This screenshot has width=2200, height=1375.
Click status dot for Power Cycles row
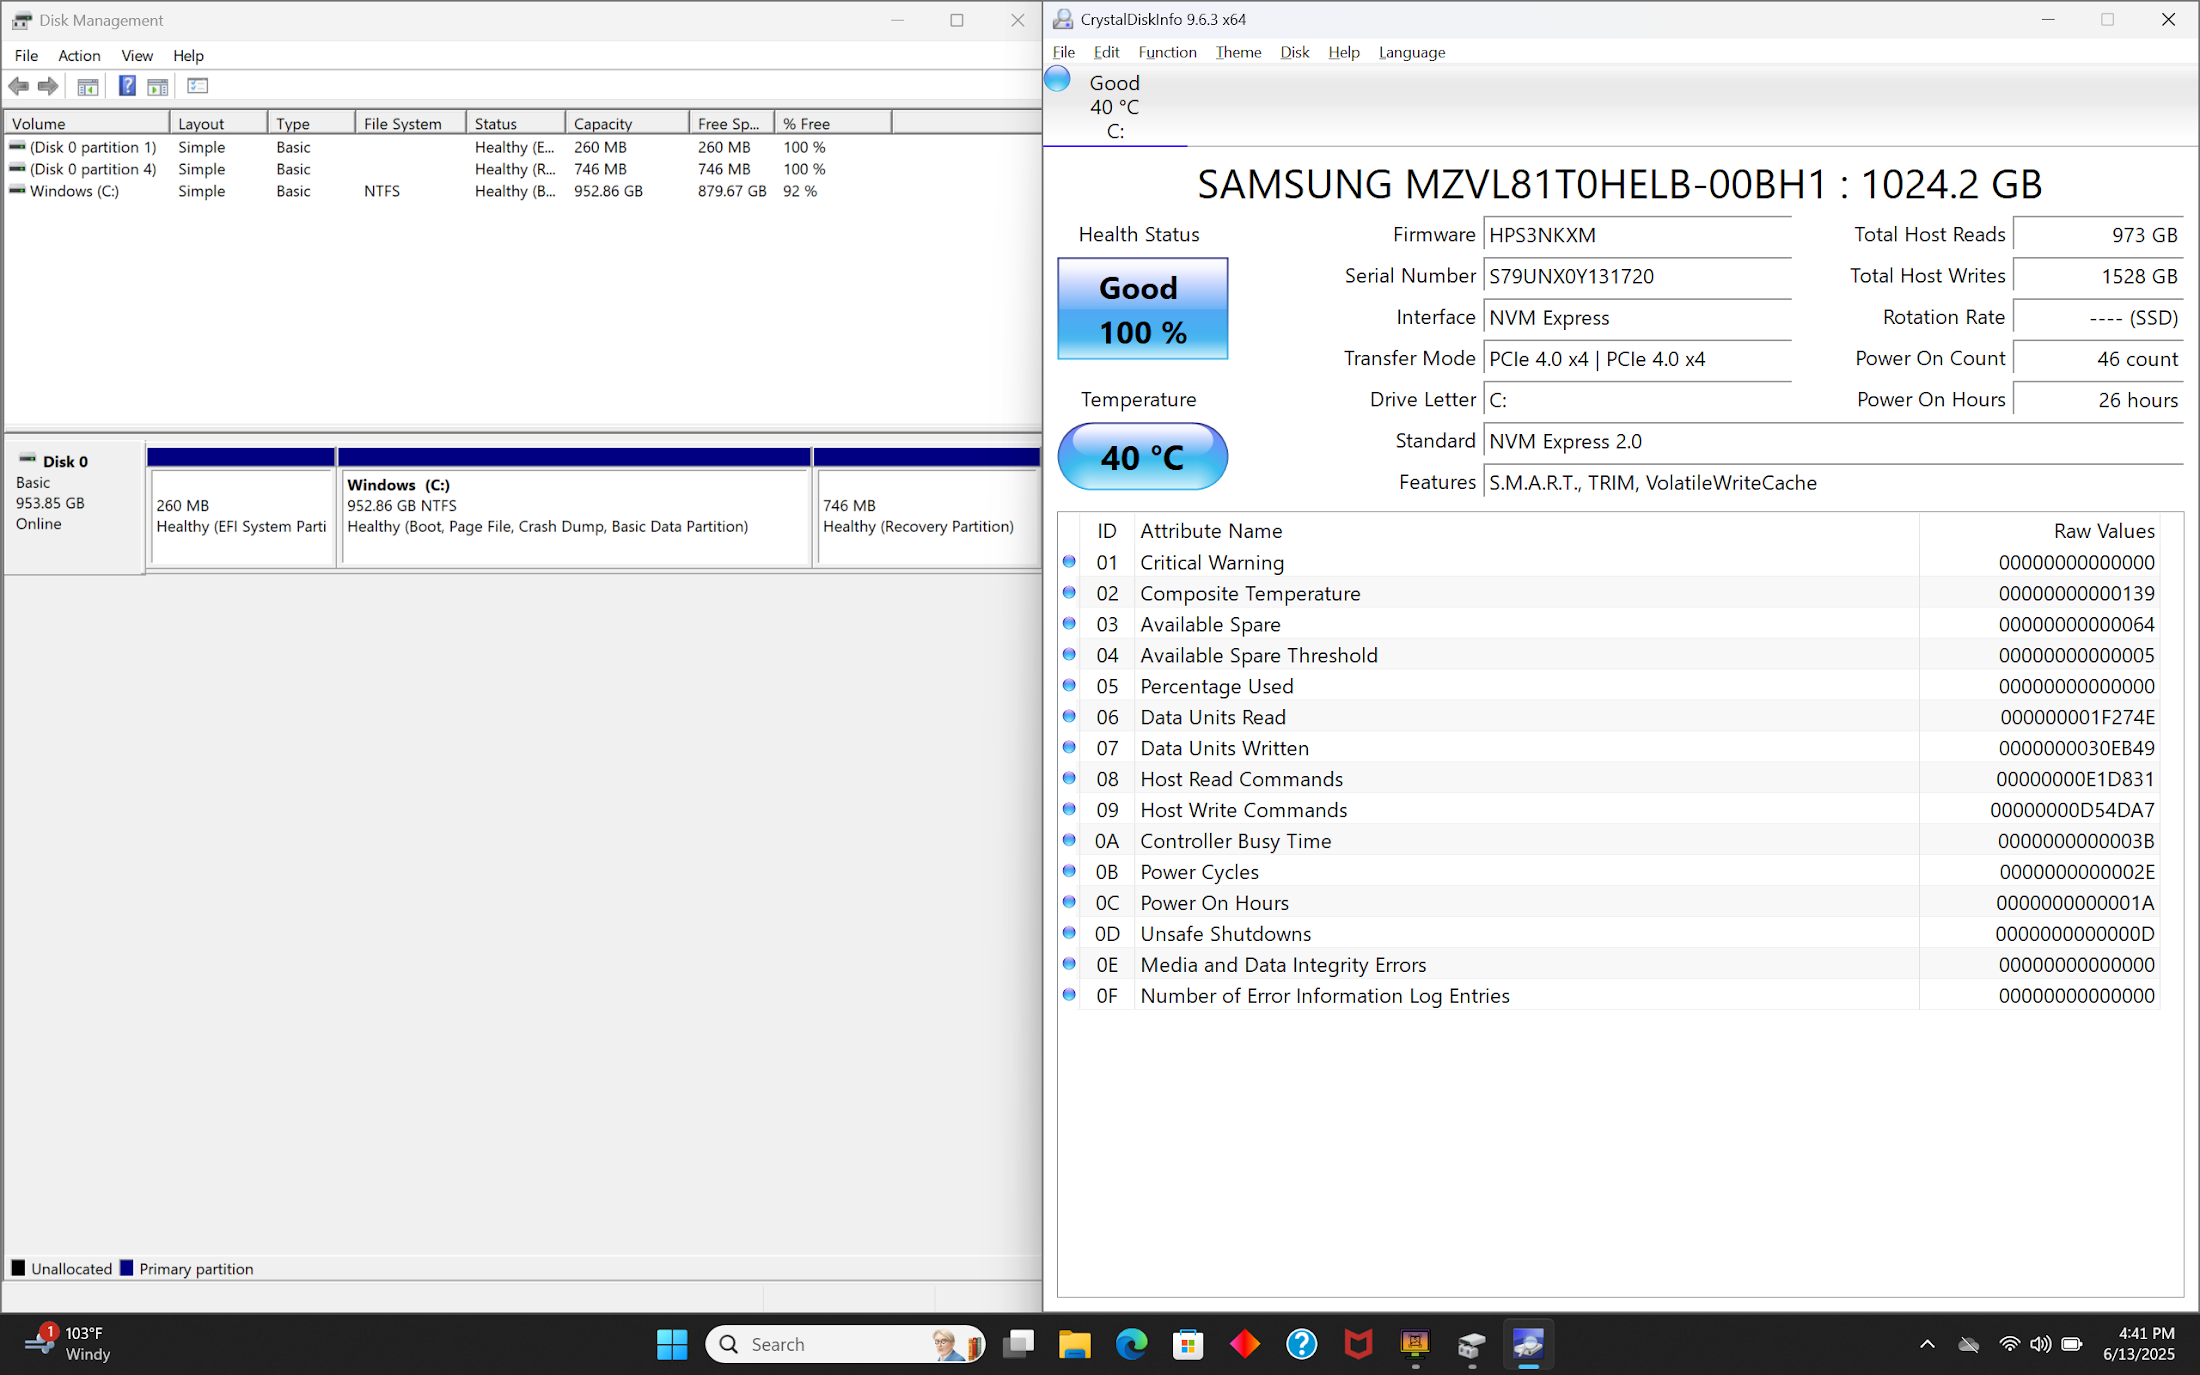coord(1069,871)
